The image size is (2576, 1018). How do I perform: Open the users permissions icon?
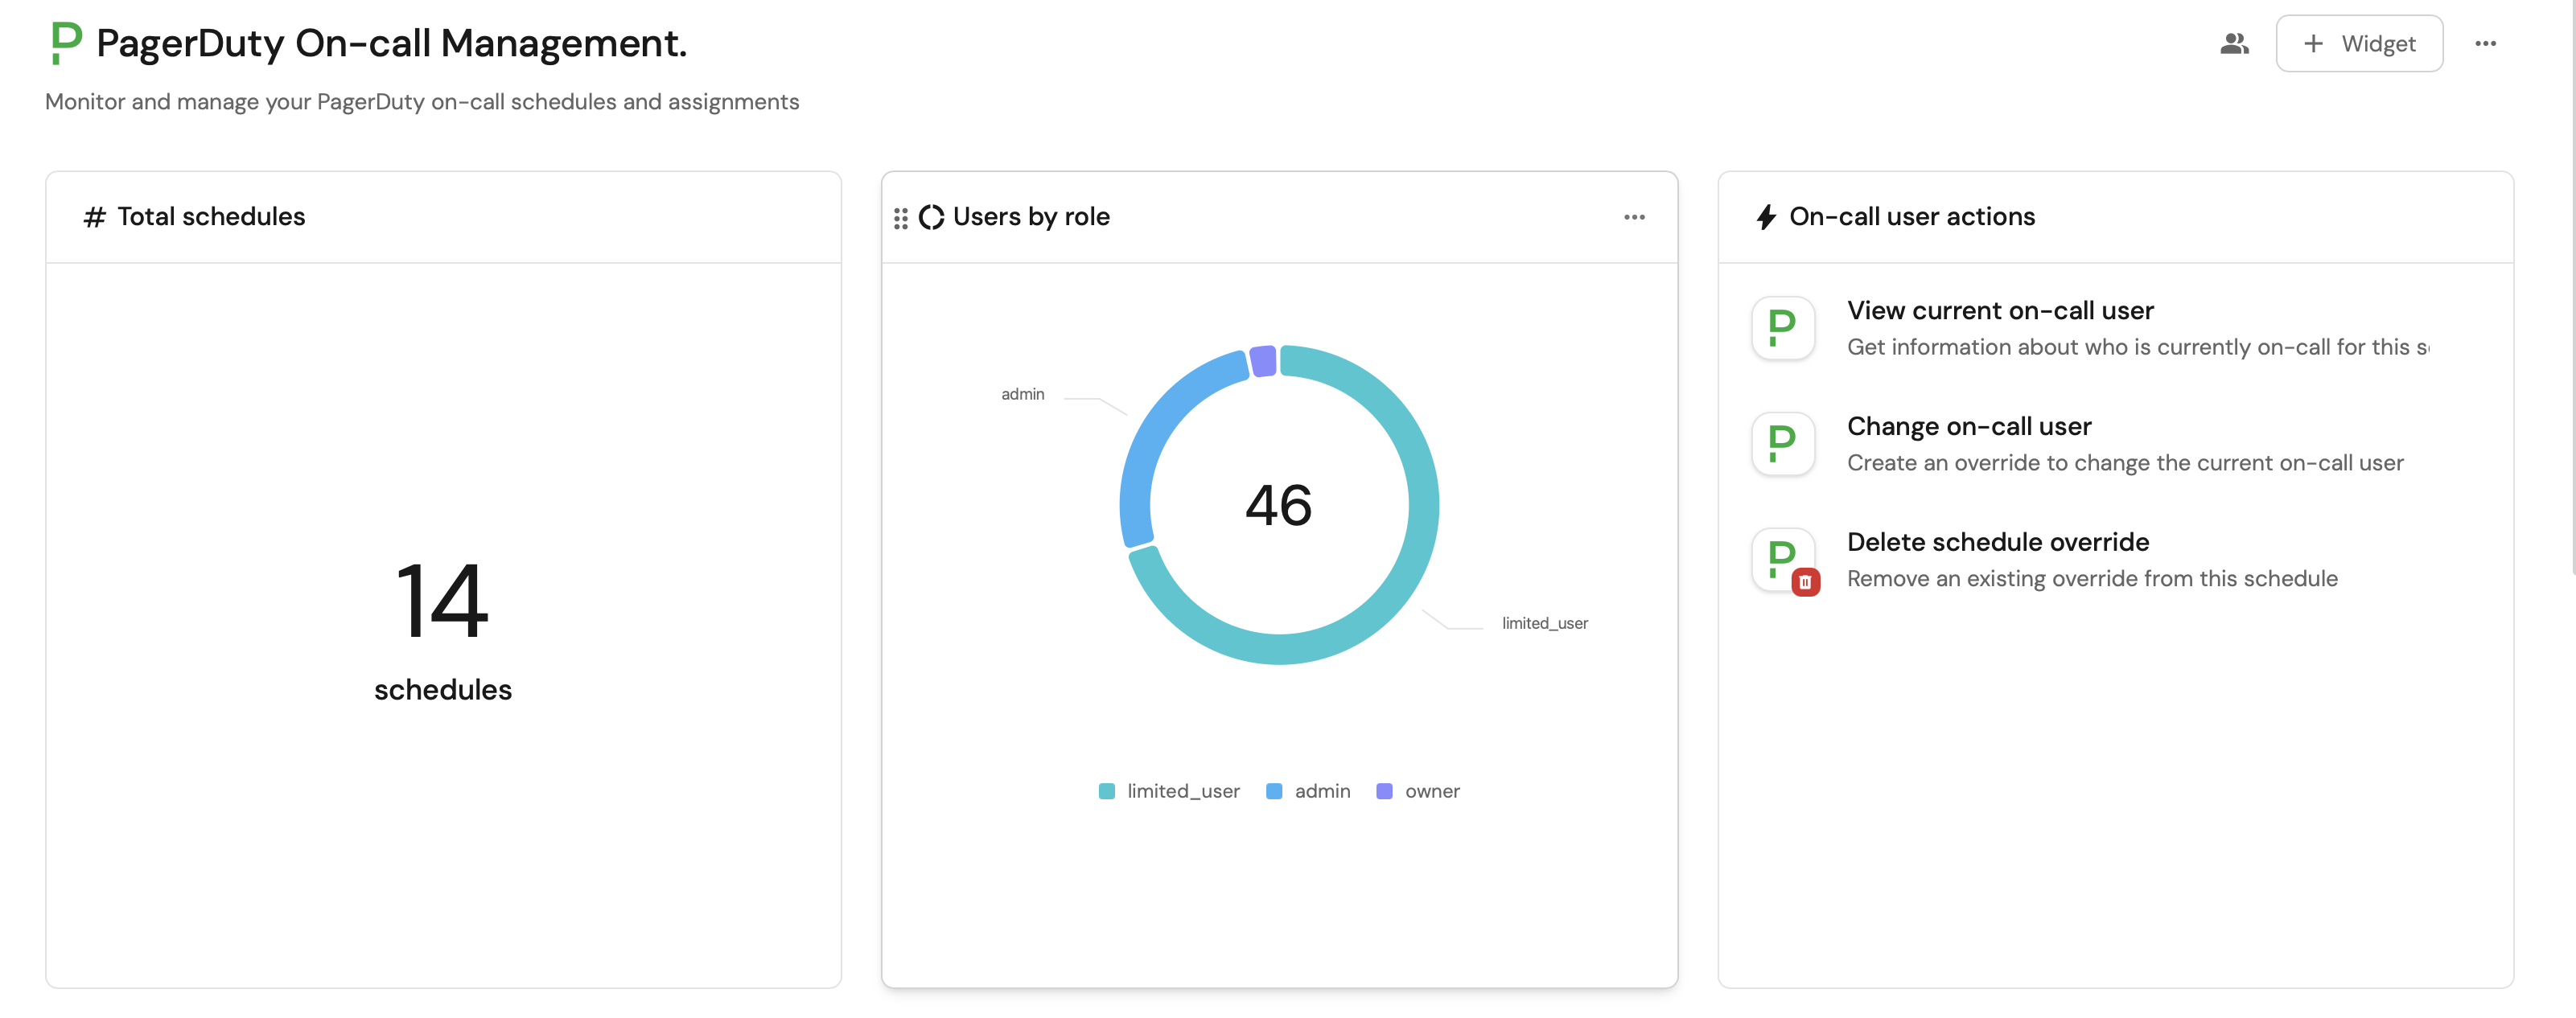[2234, 44]
